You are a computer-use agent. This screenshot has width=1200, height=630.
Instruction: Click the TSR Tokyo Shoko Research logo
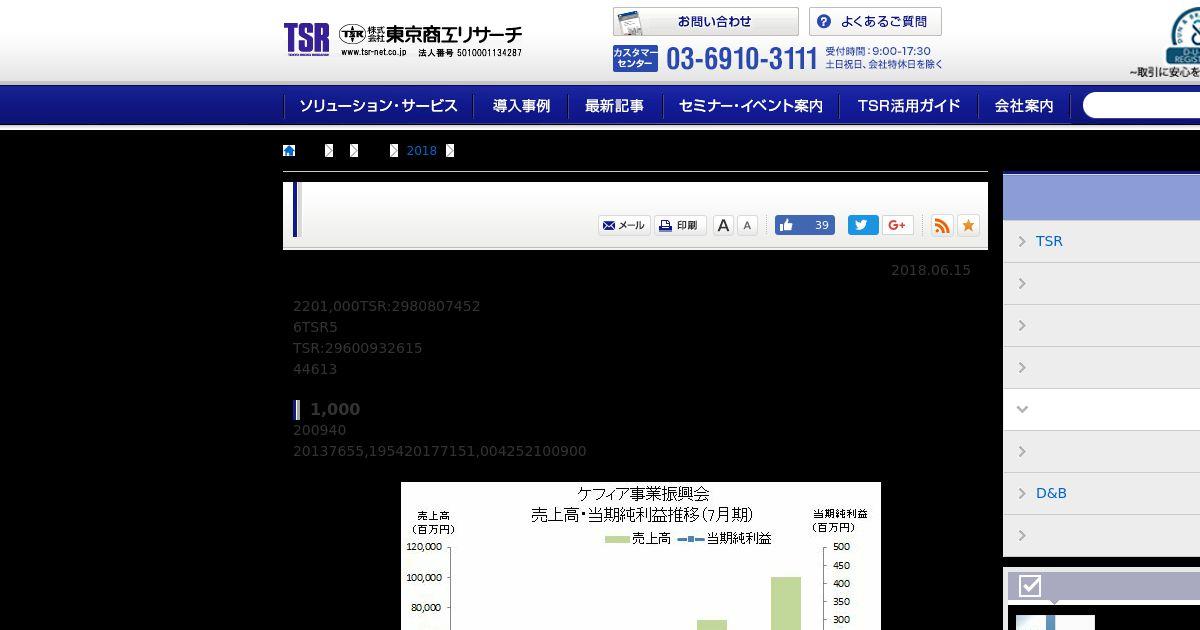click(403, 40)
